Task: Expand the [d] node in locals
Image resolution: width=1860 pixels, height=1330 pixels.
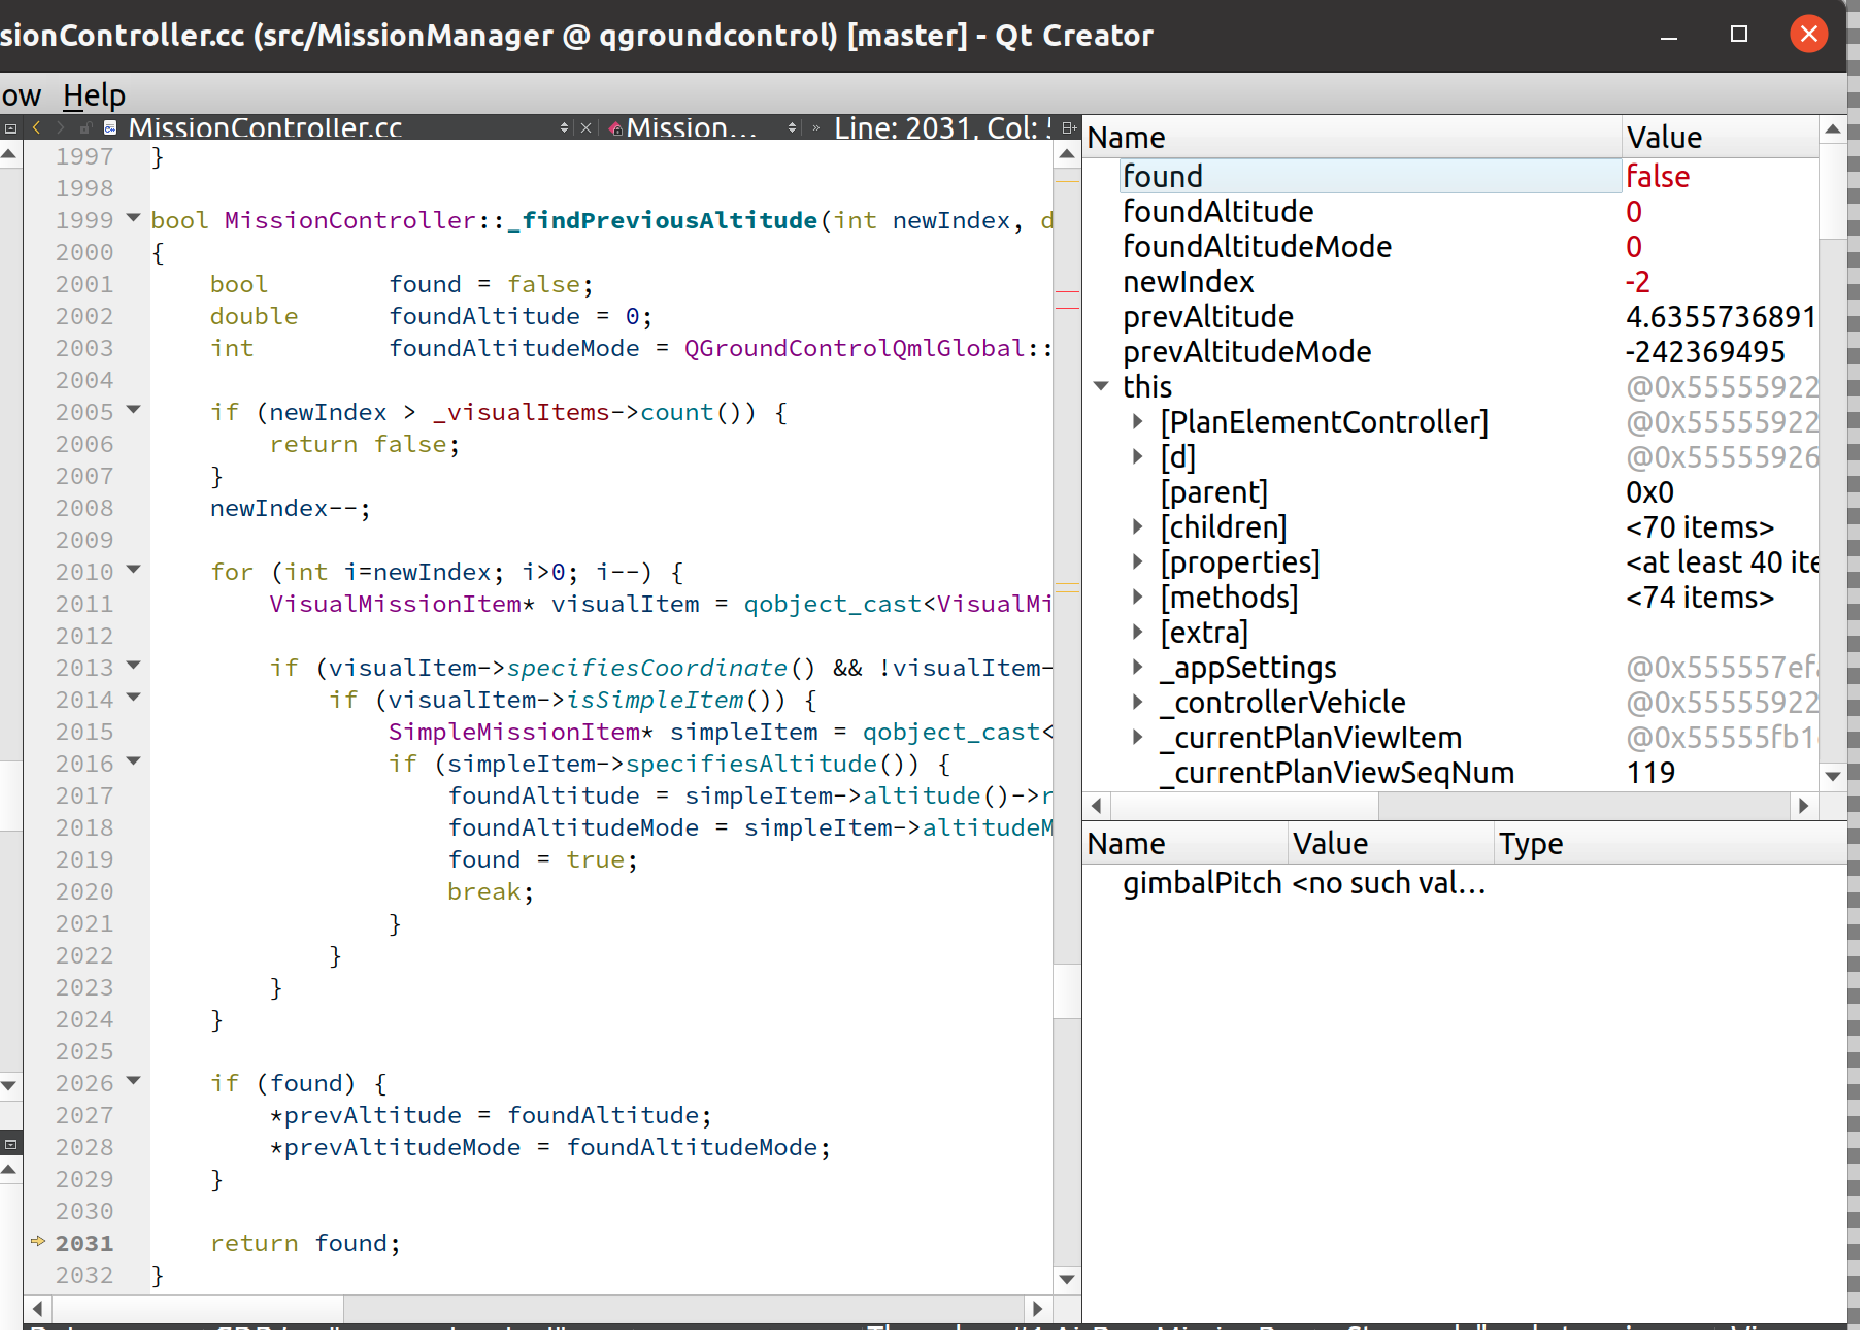Action: point(1137,457)
